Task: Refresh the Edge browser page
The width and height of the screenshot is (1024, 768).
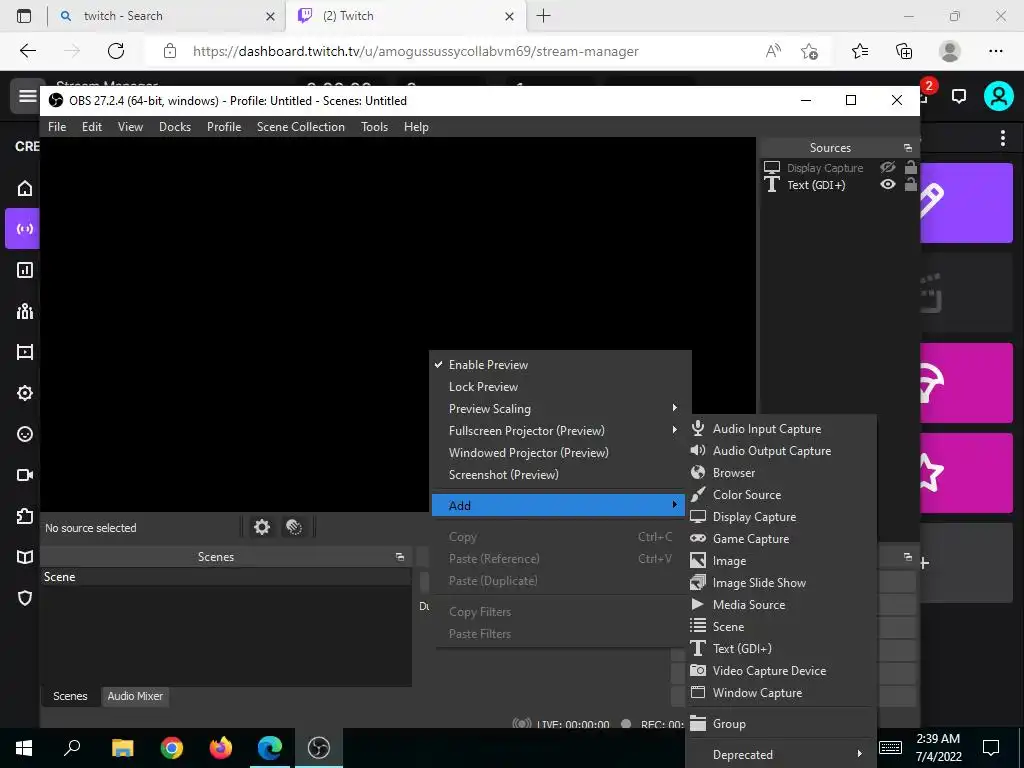Action: (116, 51)
